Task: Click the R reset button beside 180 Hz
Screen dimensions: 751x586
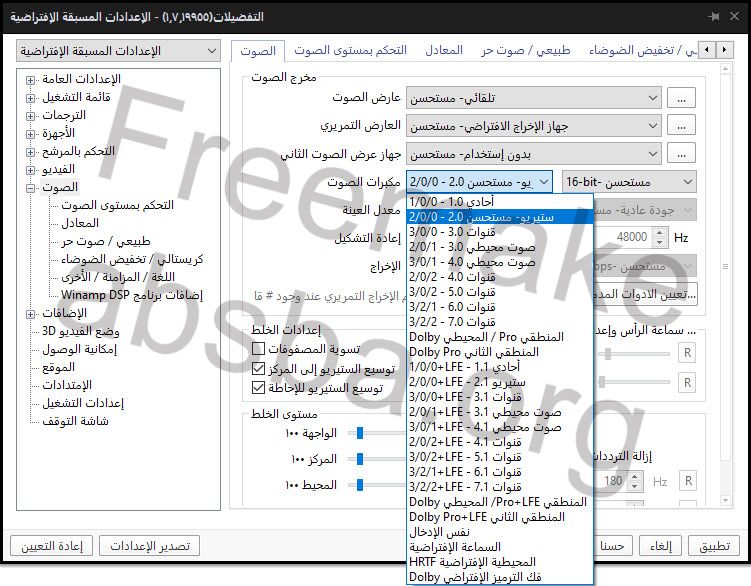Action: [x=688, y=481]
